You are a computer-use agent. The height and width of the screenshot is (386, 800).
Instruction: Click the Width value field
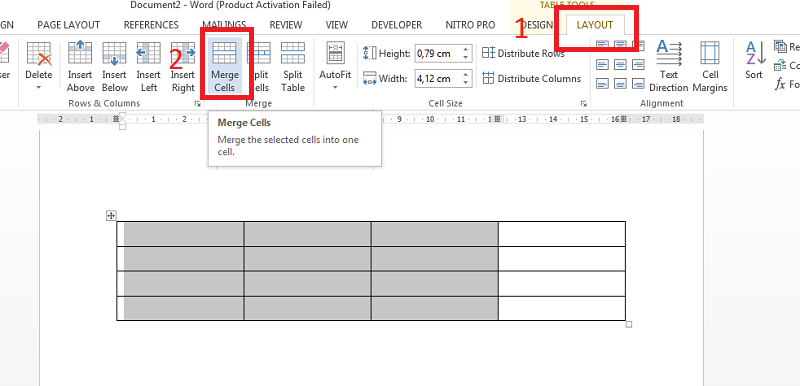coord(438,79)
